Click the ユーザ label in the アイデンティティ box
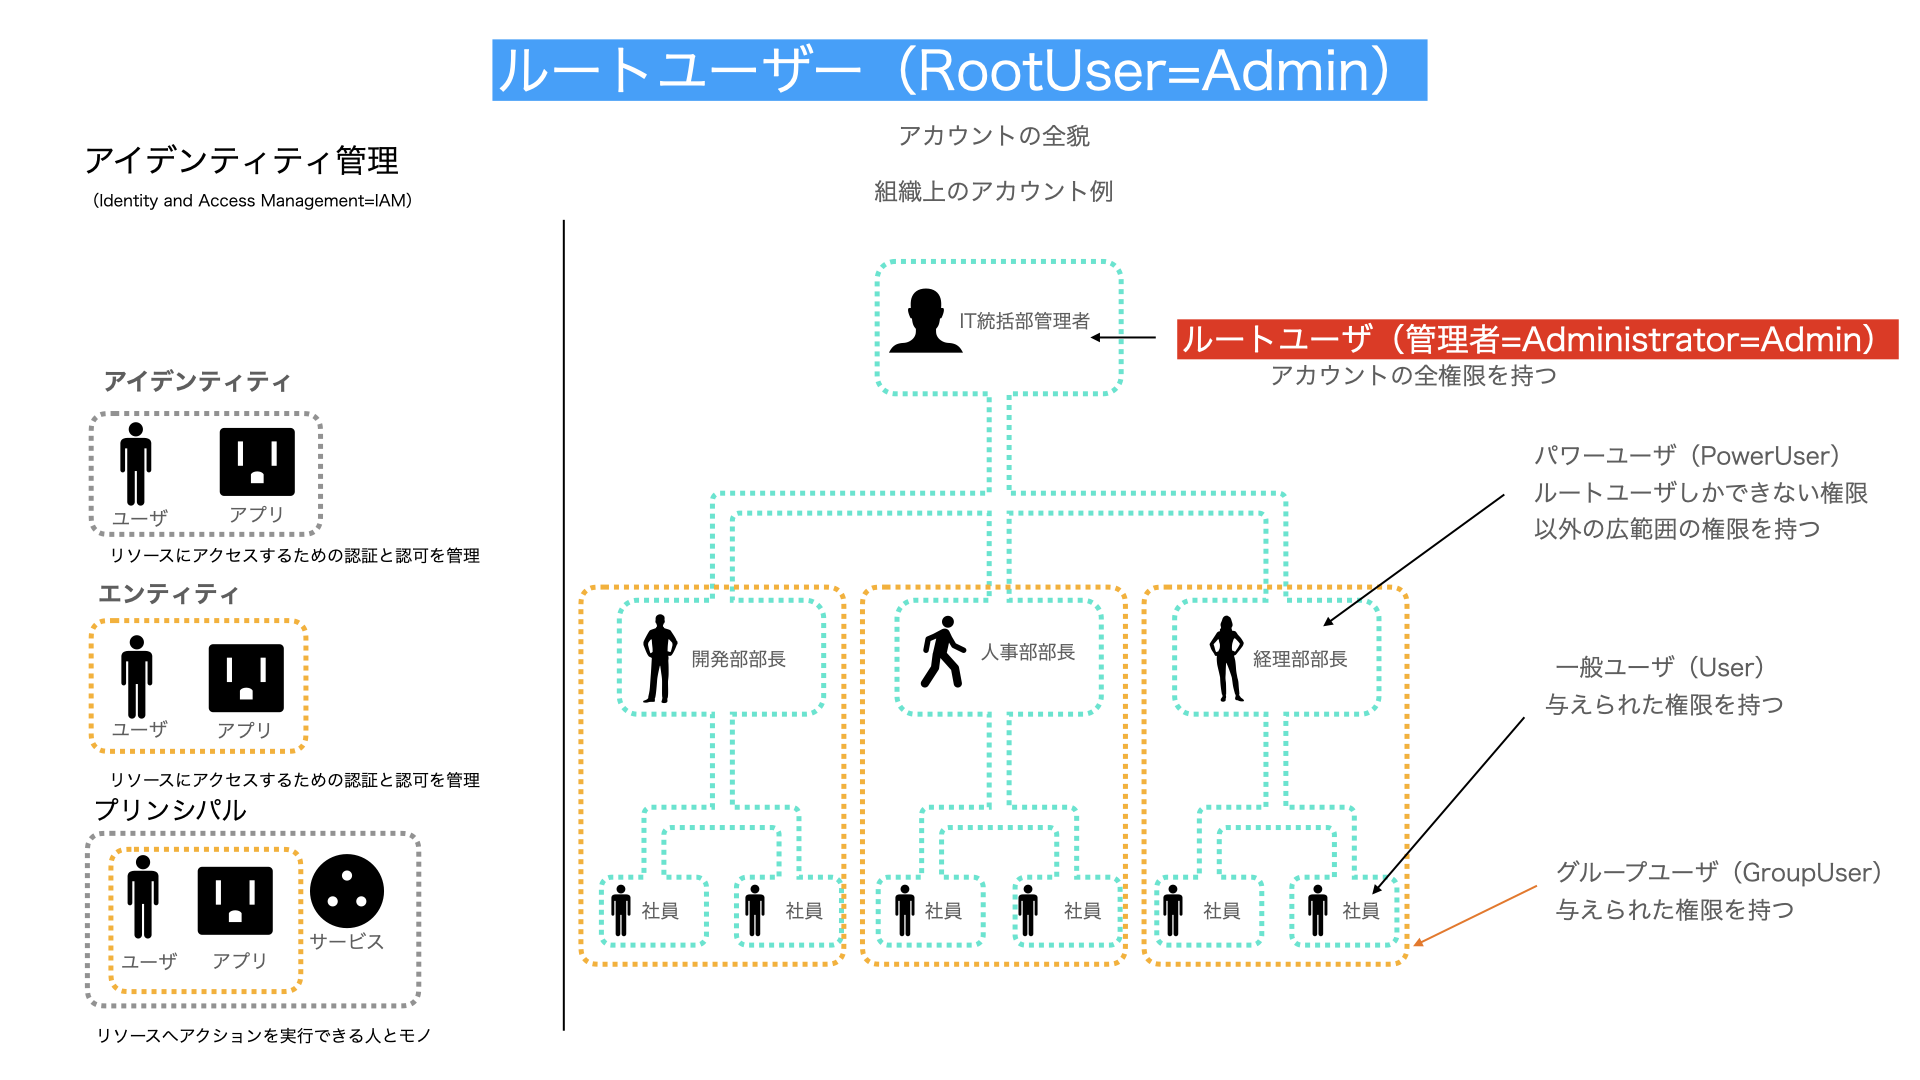 140,518
